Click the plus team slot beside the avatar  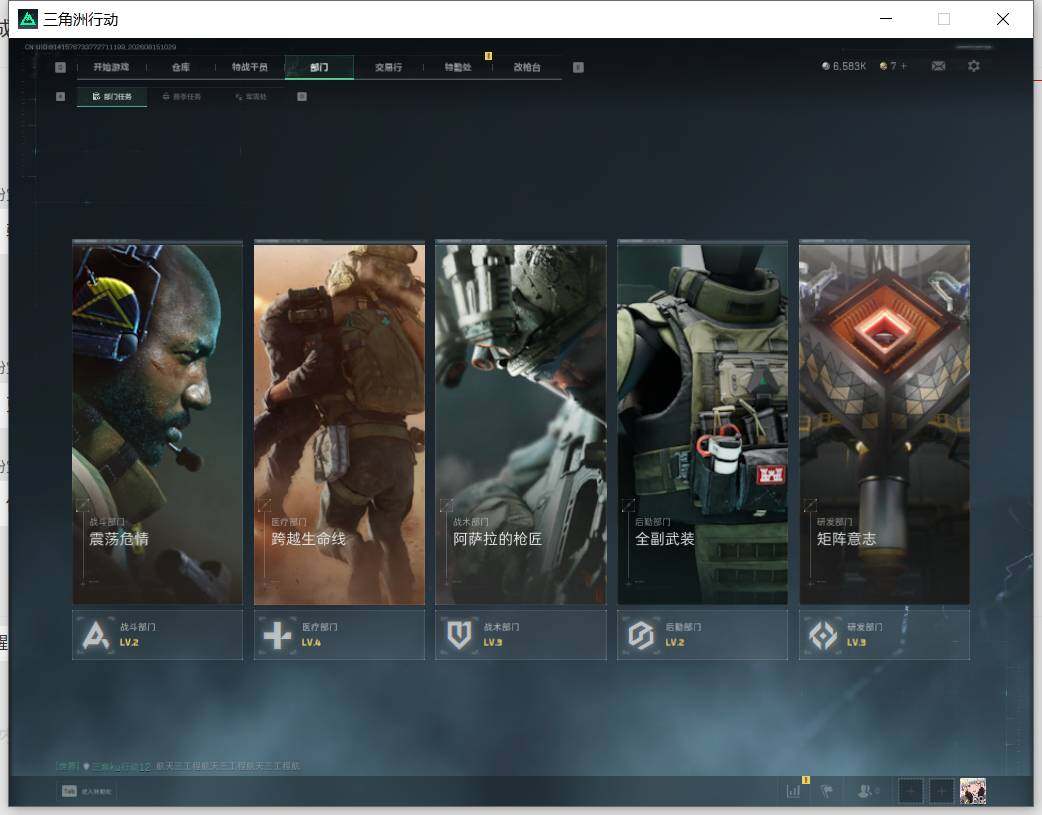click(x=941, y=791)
